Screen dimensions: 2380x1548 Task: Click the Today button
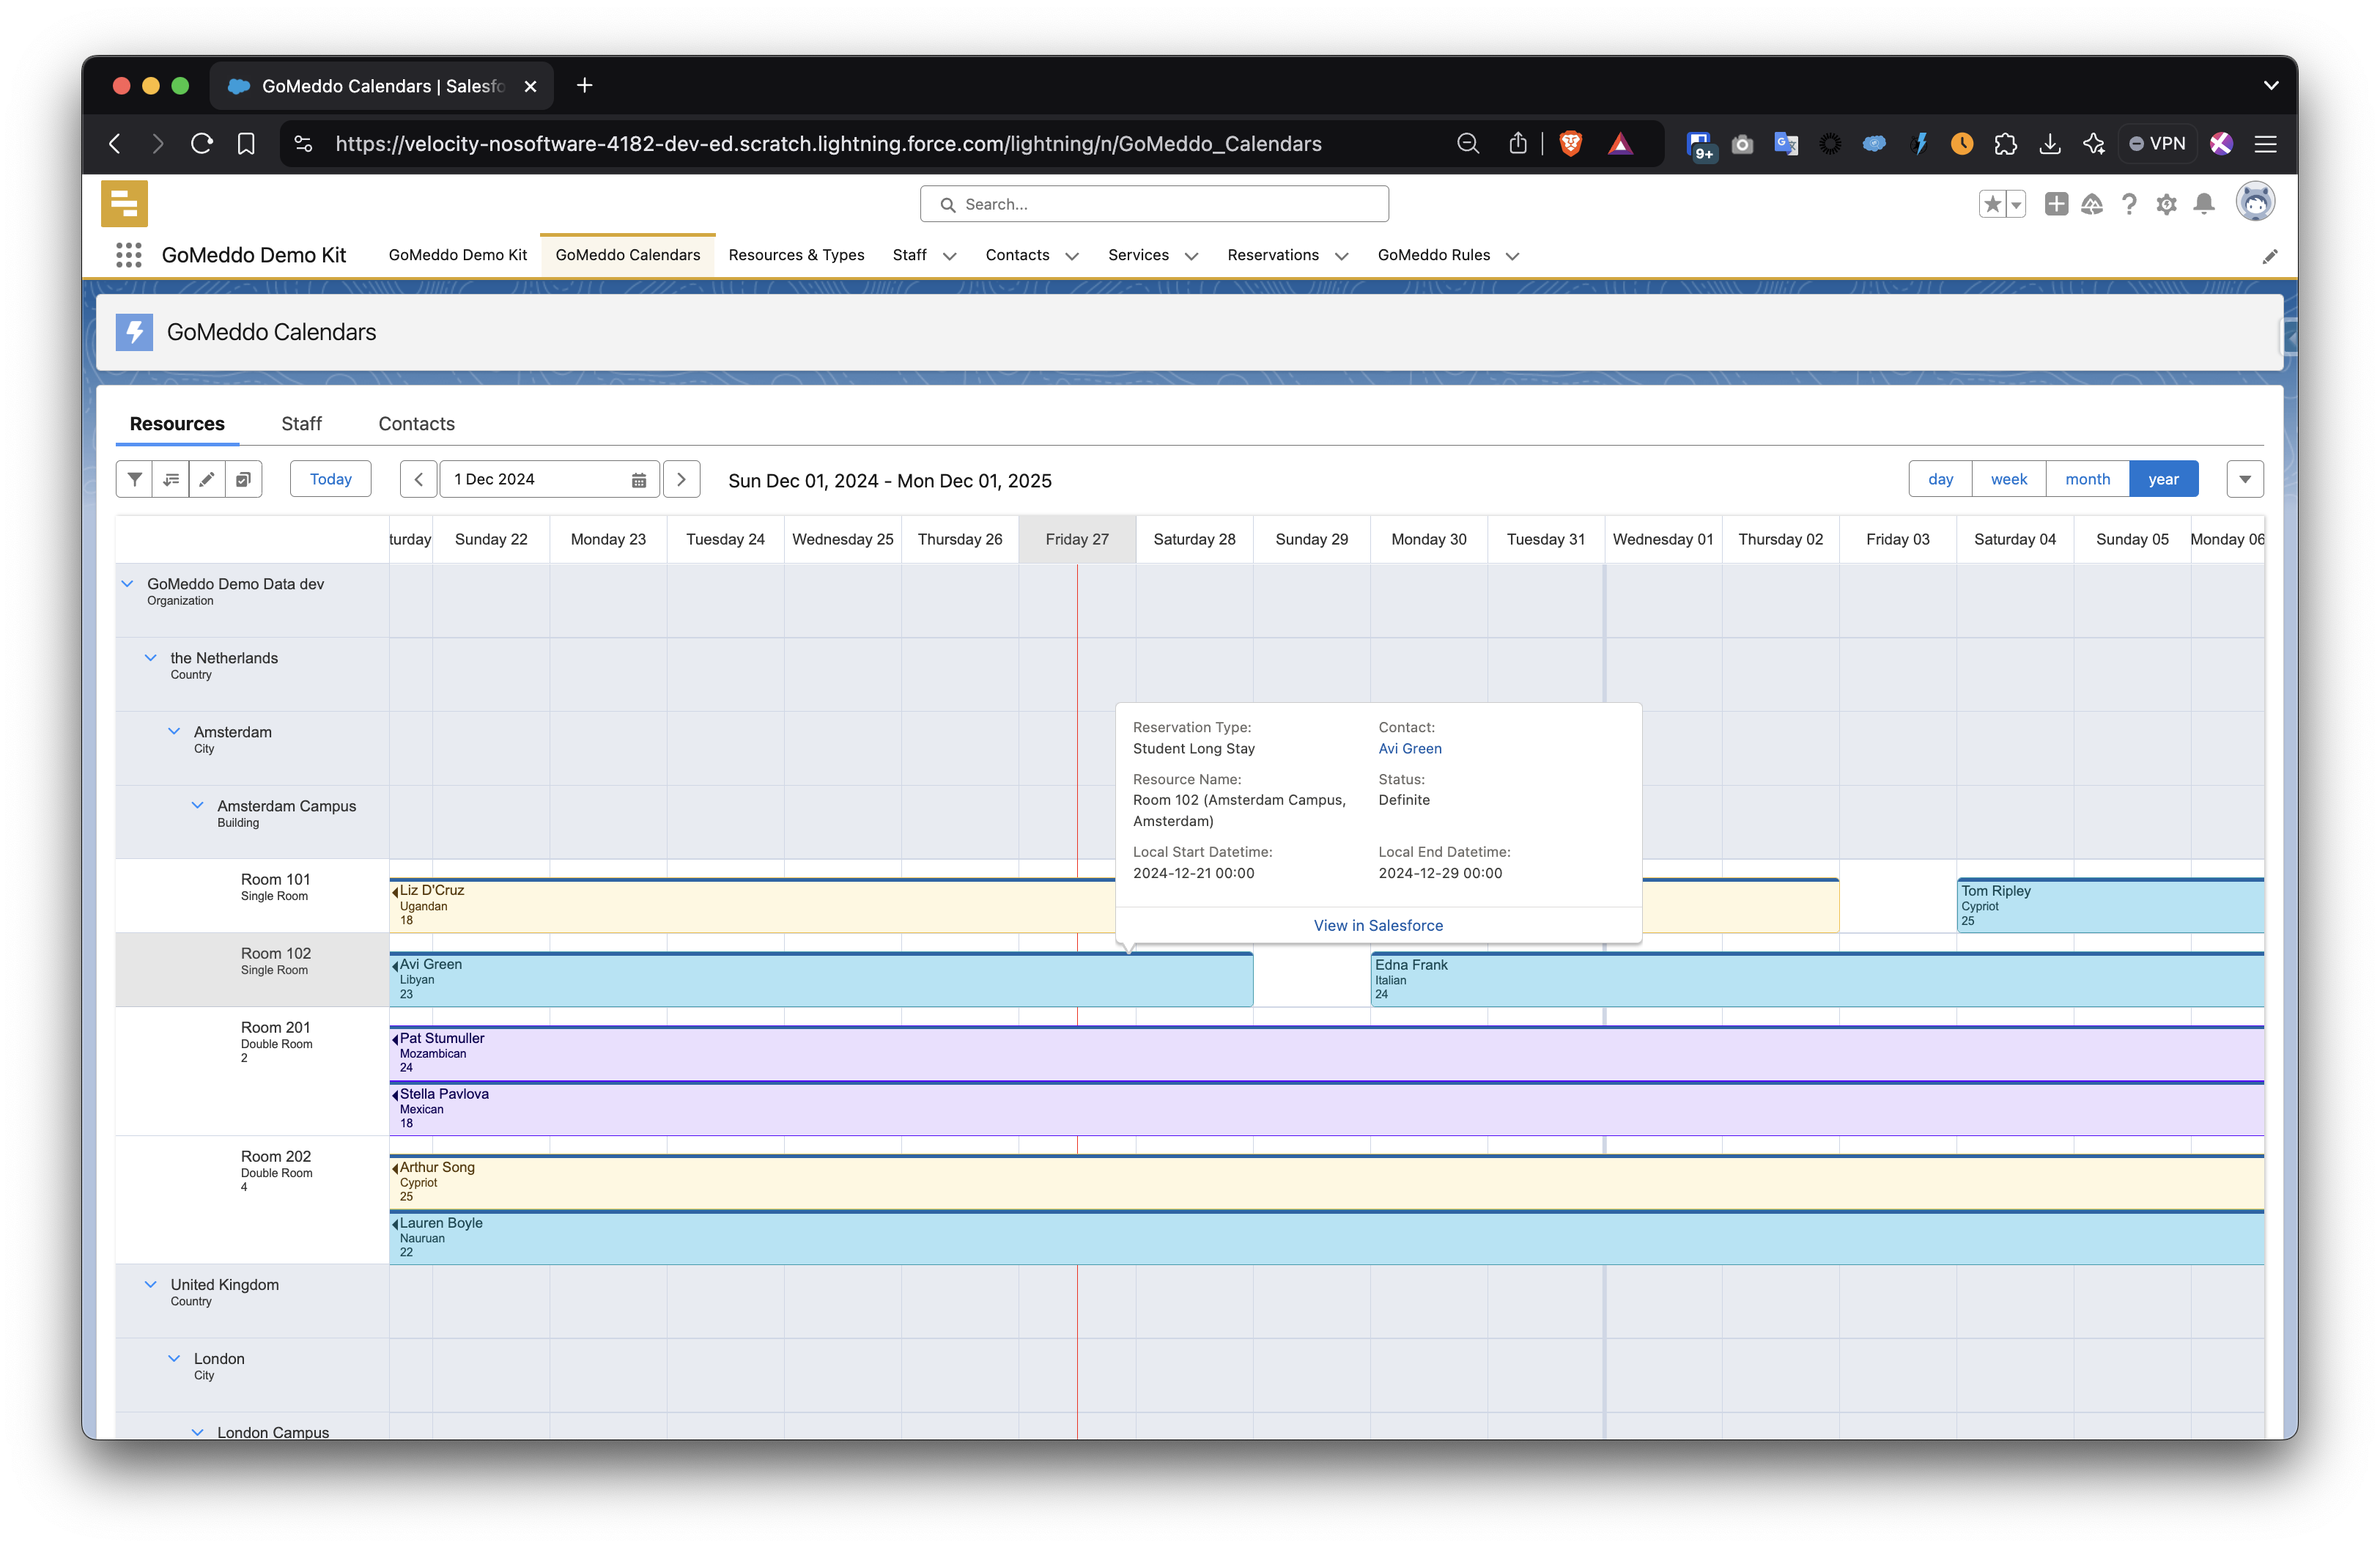330,479
